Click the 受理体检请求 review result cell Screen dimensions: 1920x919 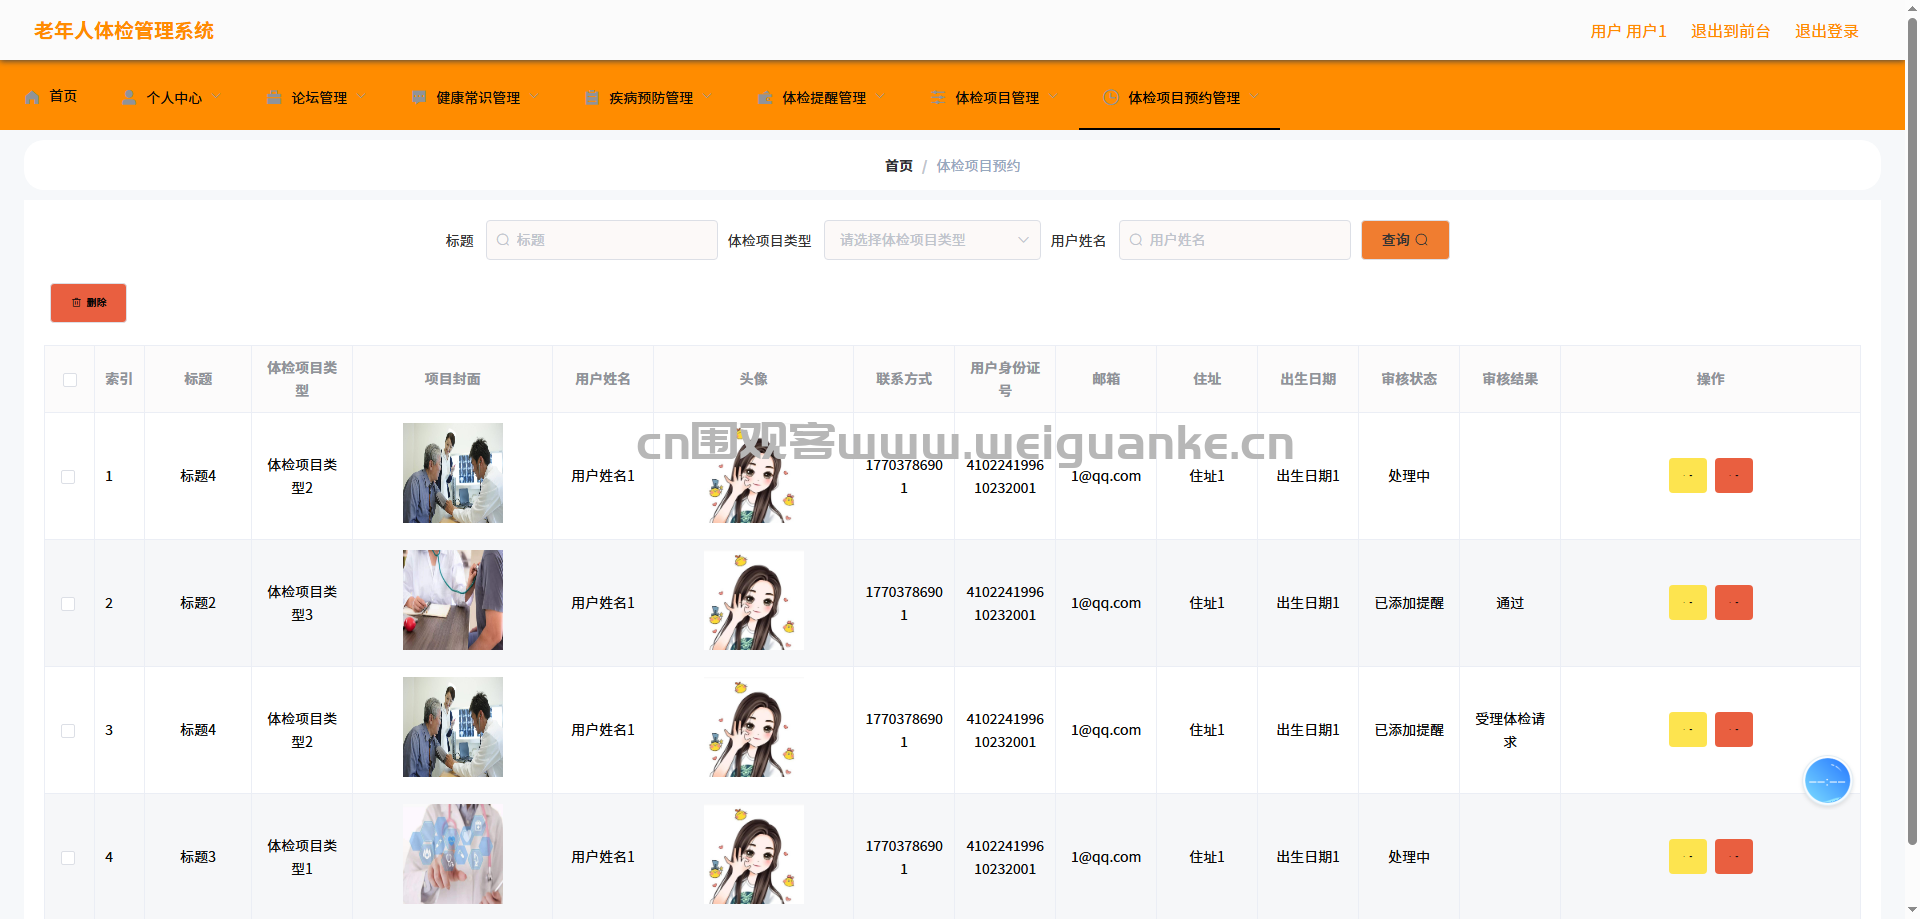pyautogui.click(x=1510, y=730)
